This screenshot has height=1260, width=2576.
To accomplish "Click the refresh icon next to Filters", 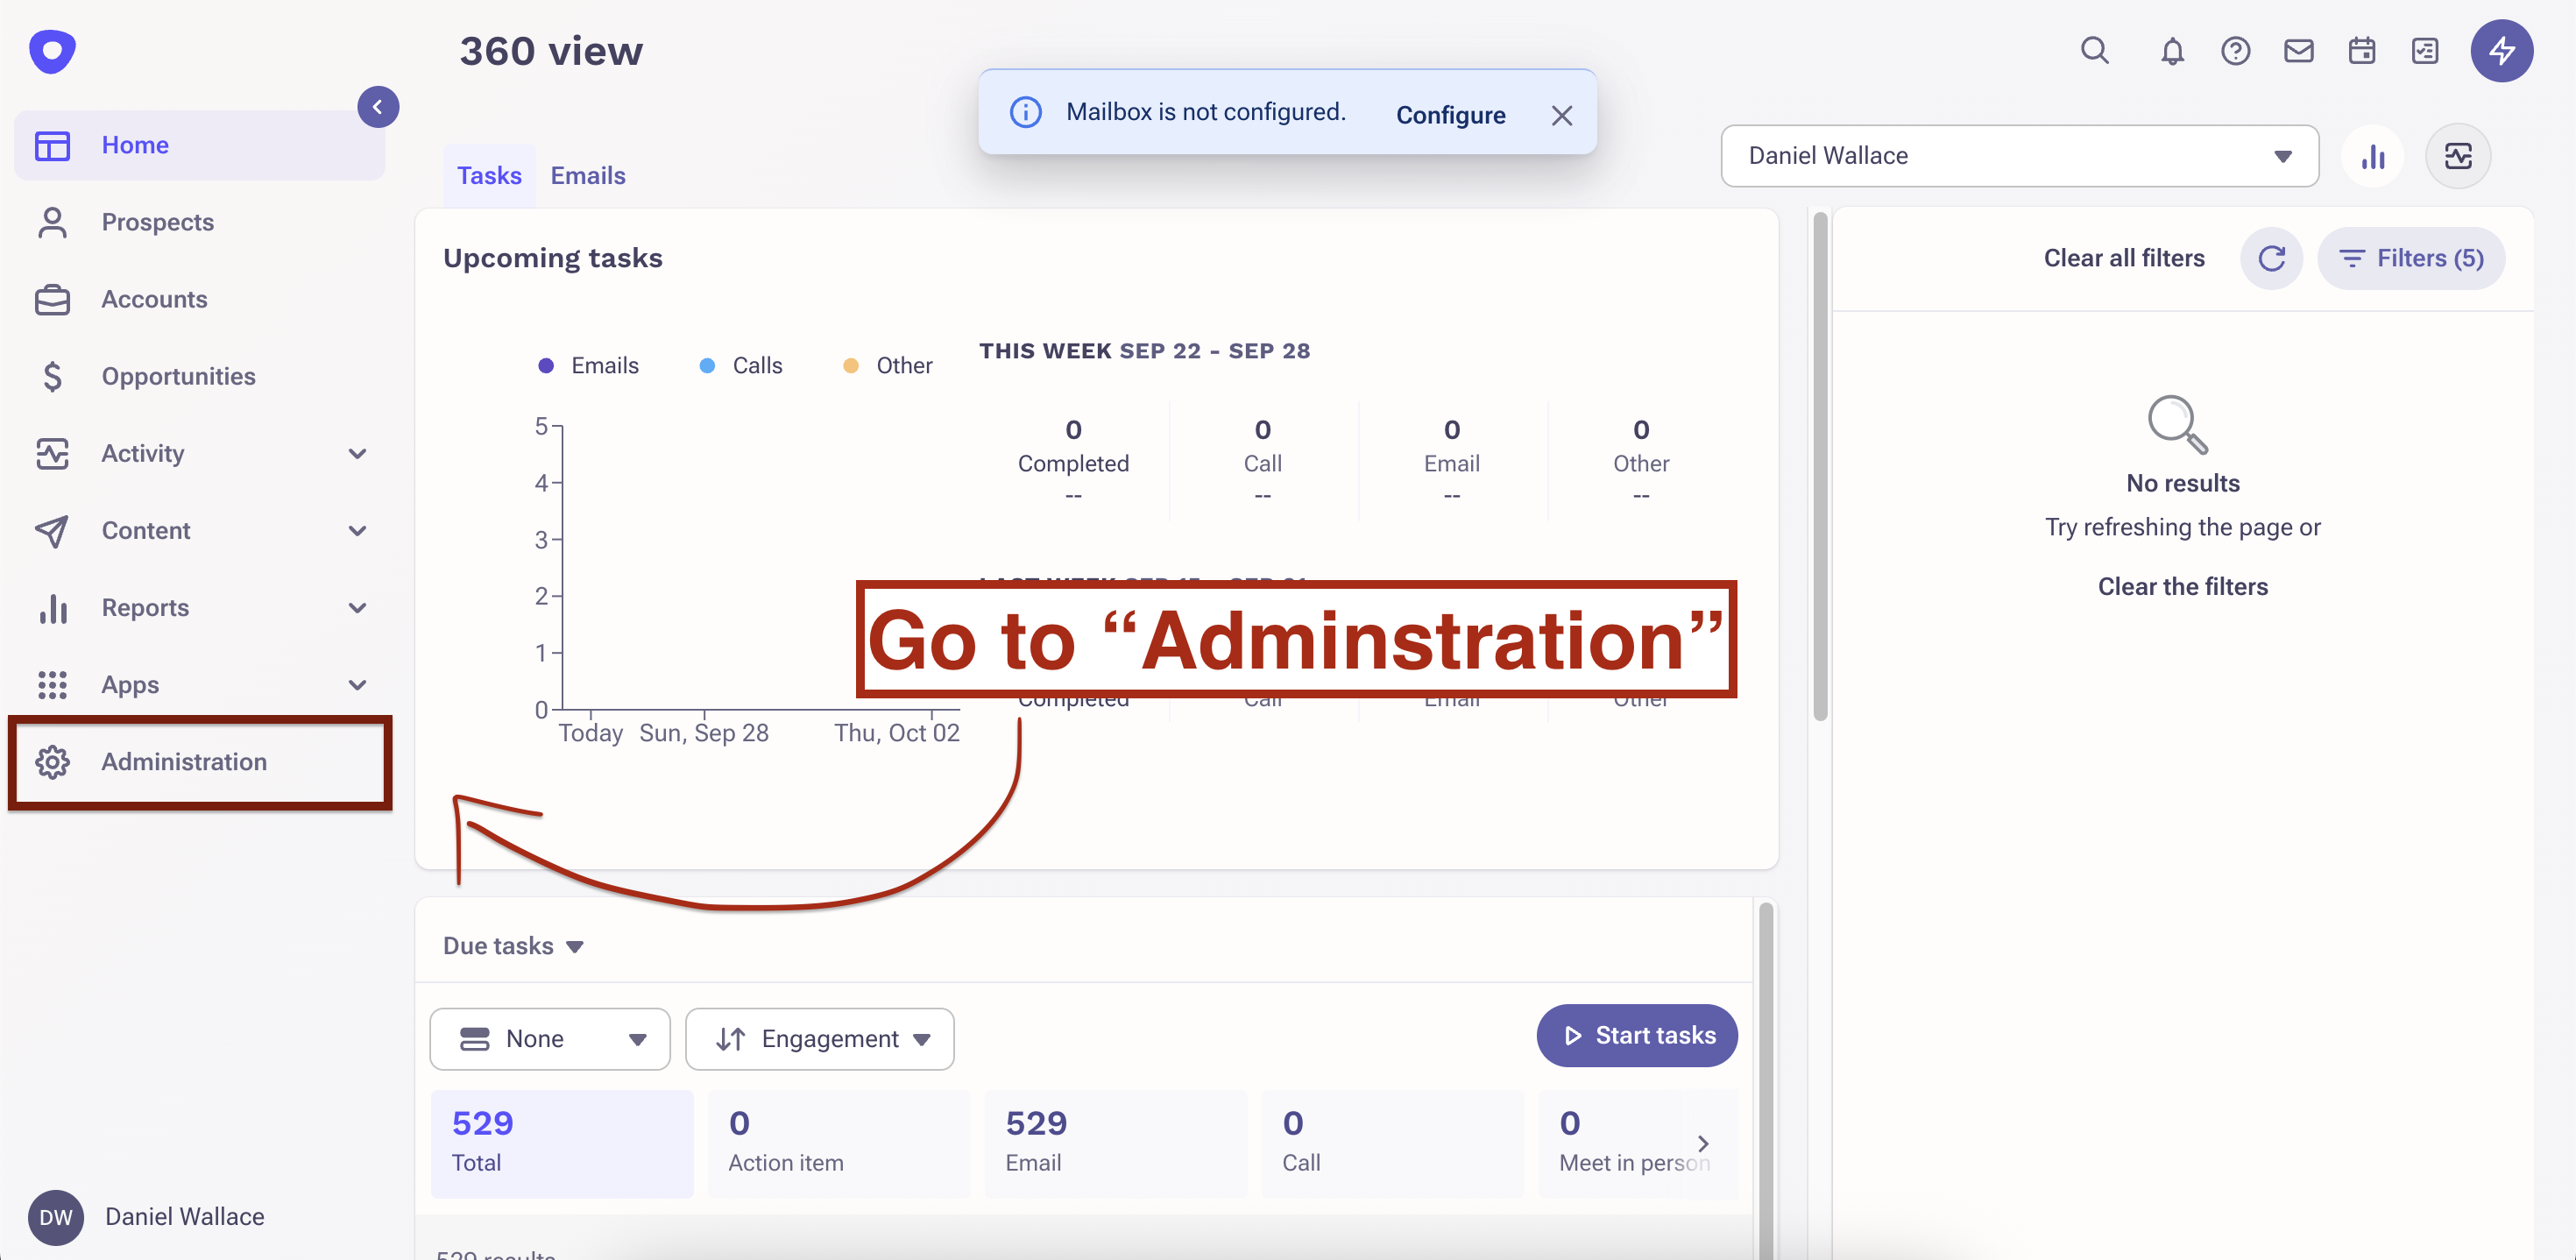I will 2271,258.
